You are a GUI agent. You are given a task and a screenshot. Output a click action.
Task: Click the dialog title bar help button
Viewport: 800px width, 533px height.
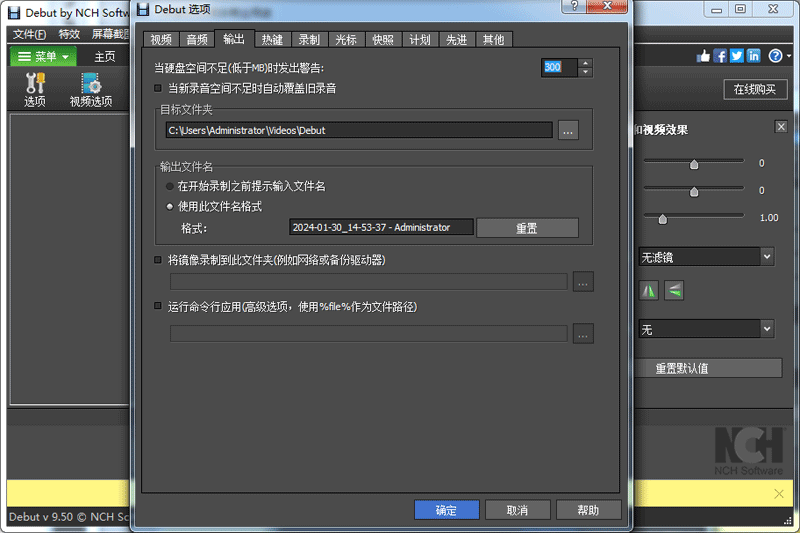574,6
